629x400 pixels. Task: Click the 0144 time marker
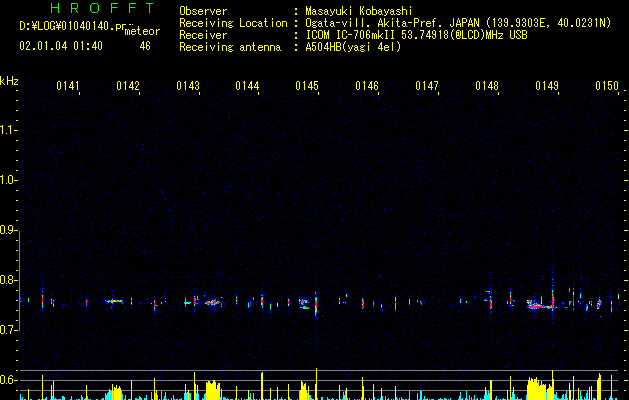[x=247, y=86]
